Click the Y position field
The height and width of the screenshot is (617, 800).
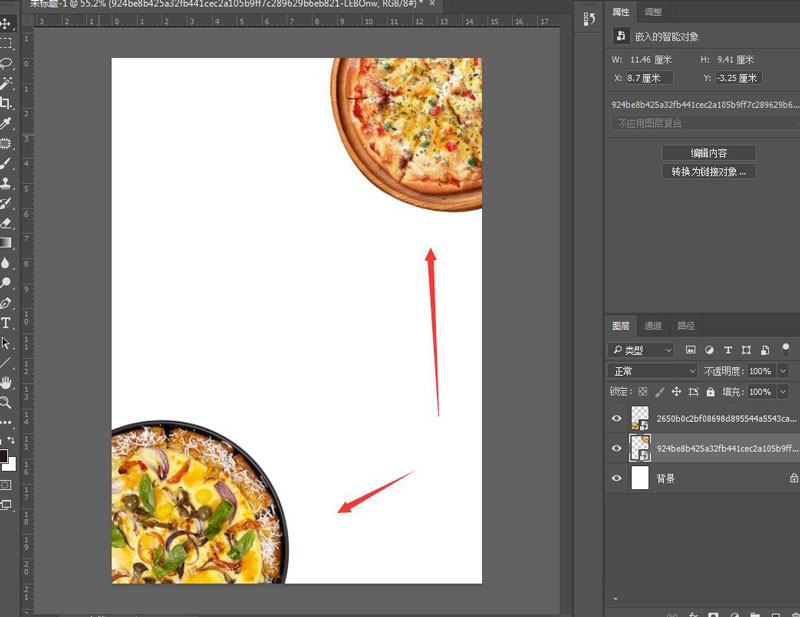coord(738,78)
